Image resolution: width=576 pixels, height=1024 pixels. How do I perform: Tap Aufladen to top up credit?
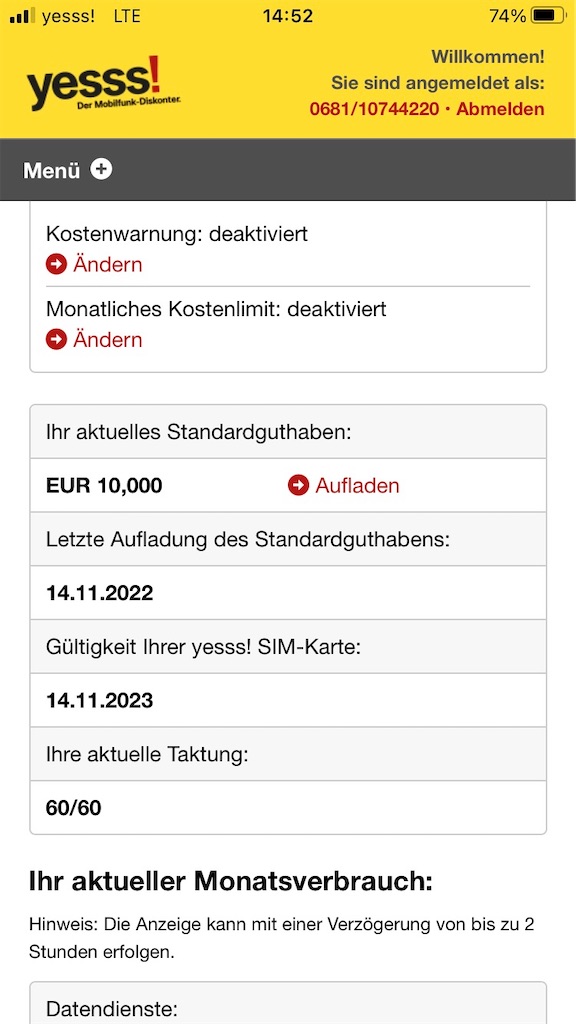tap(357, 485)
